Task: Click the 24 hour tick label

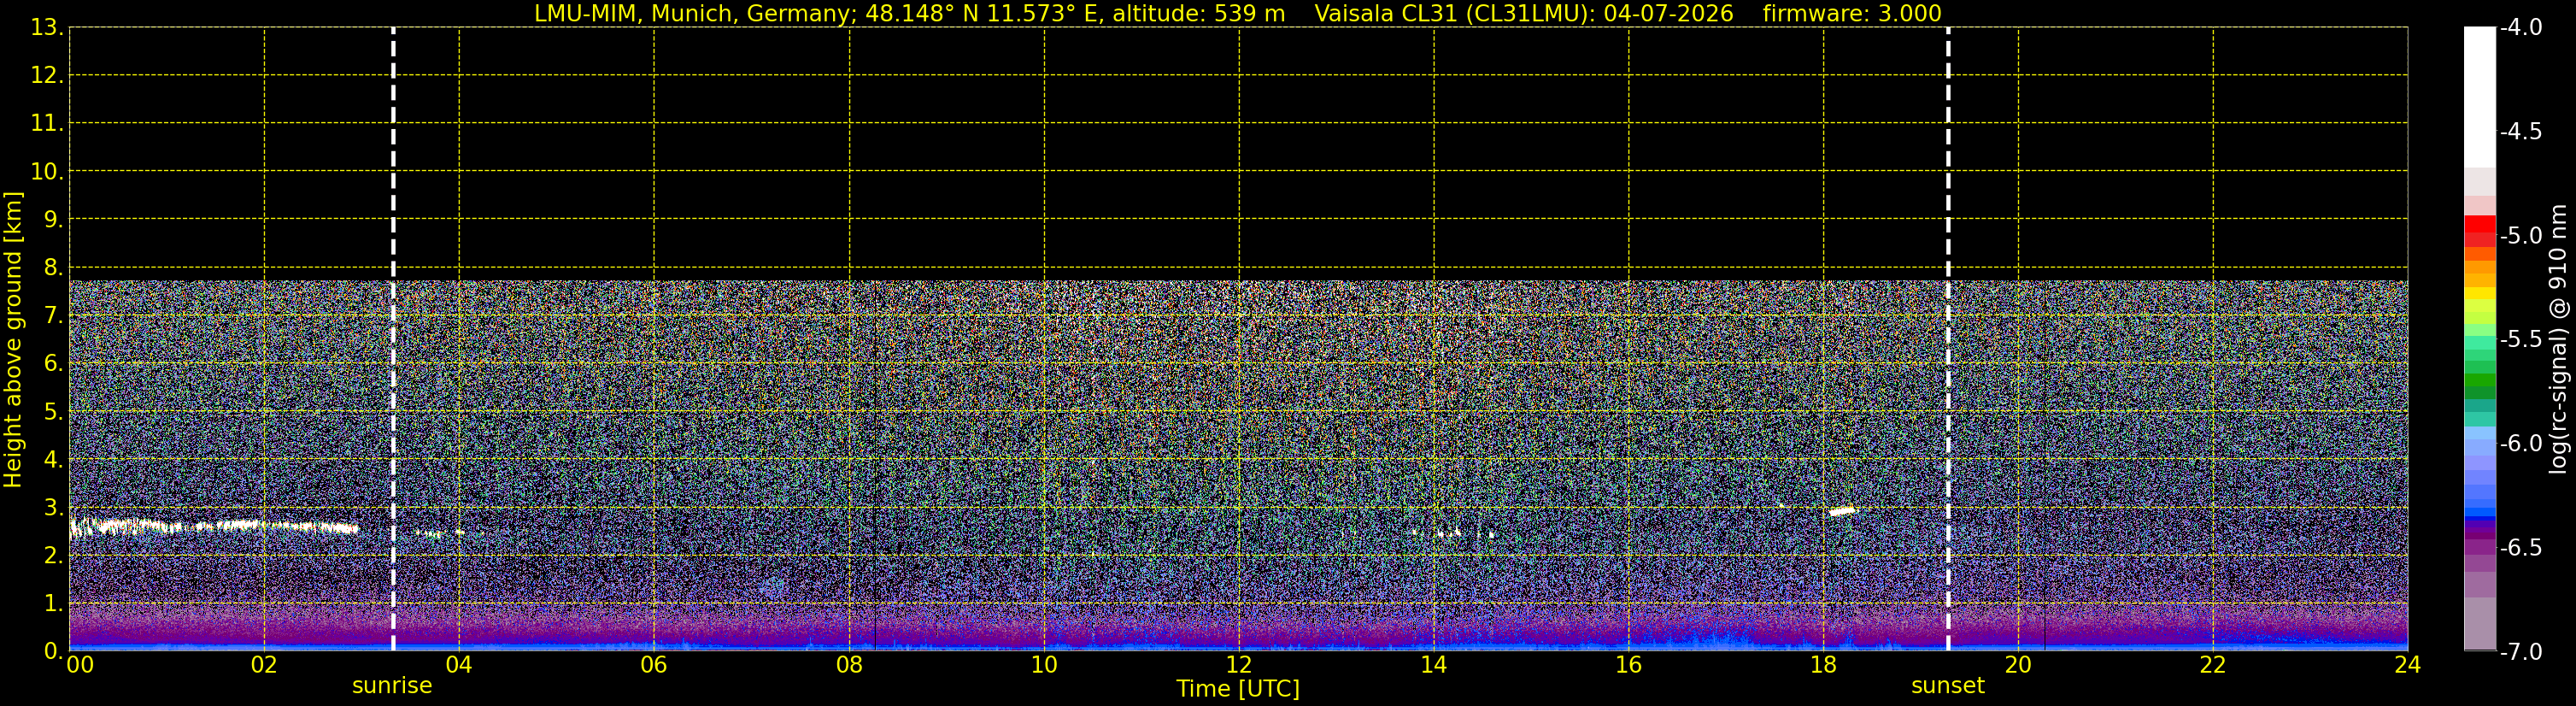Action: click(2407, 664)
